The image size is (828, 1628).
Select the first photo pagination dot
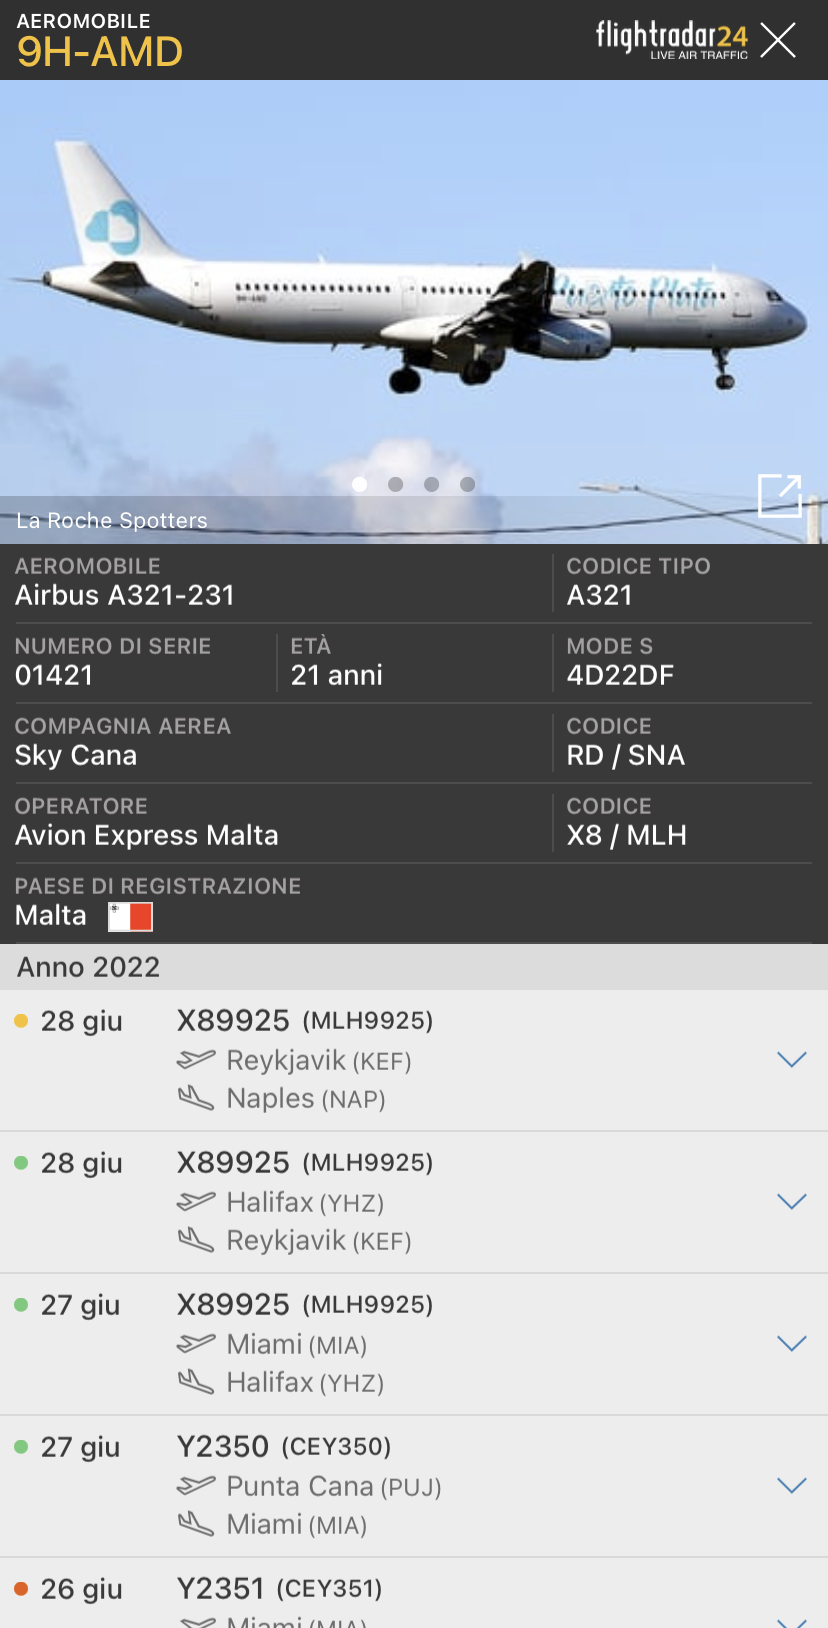point(360,484)
